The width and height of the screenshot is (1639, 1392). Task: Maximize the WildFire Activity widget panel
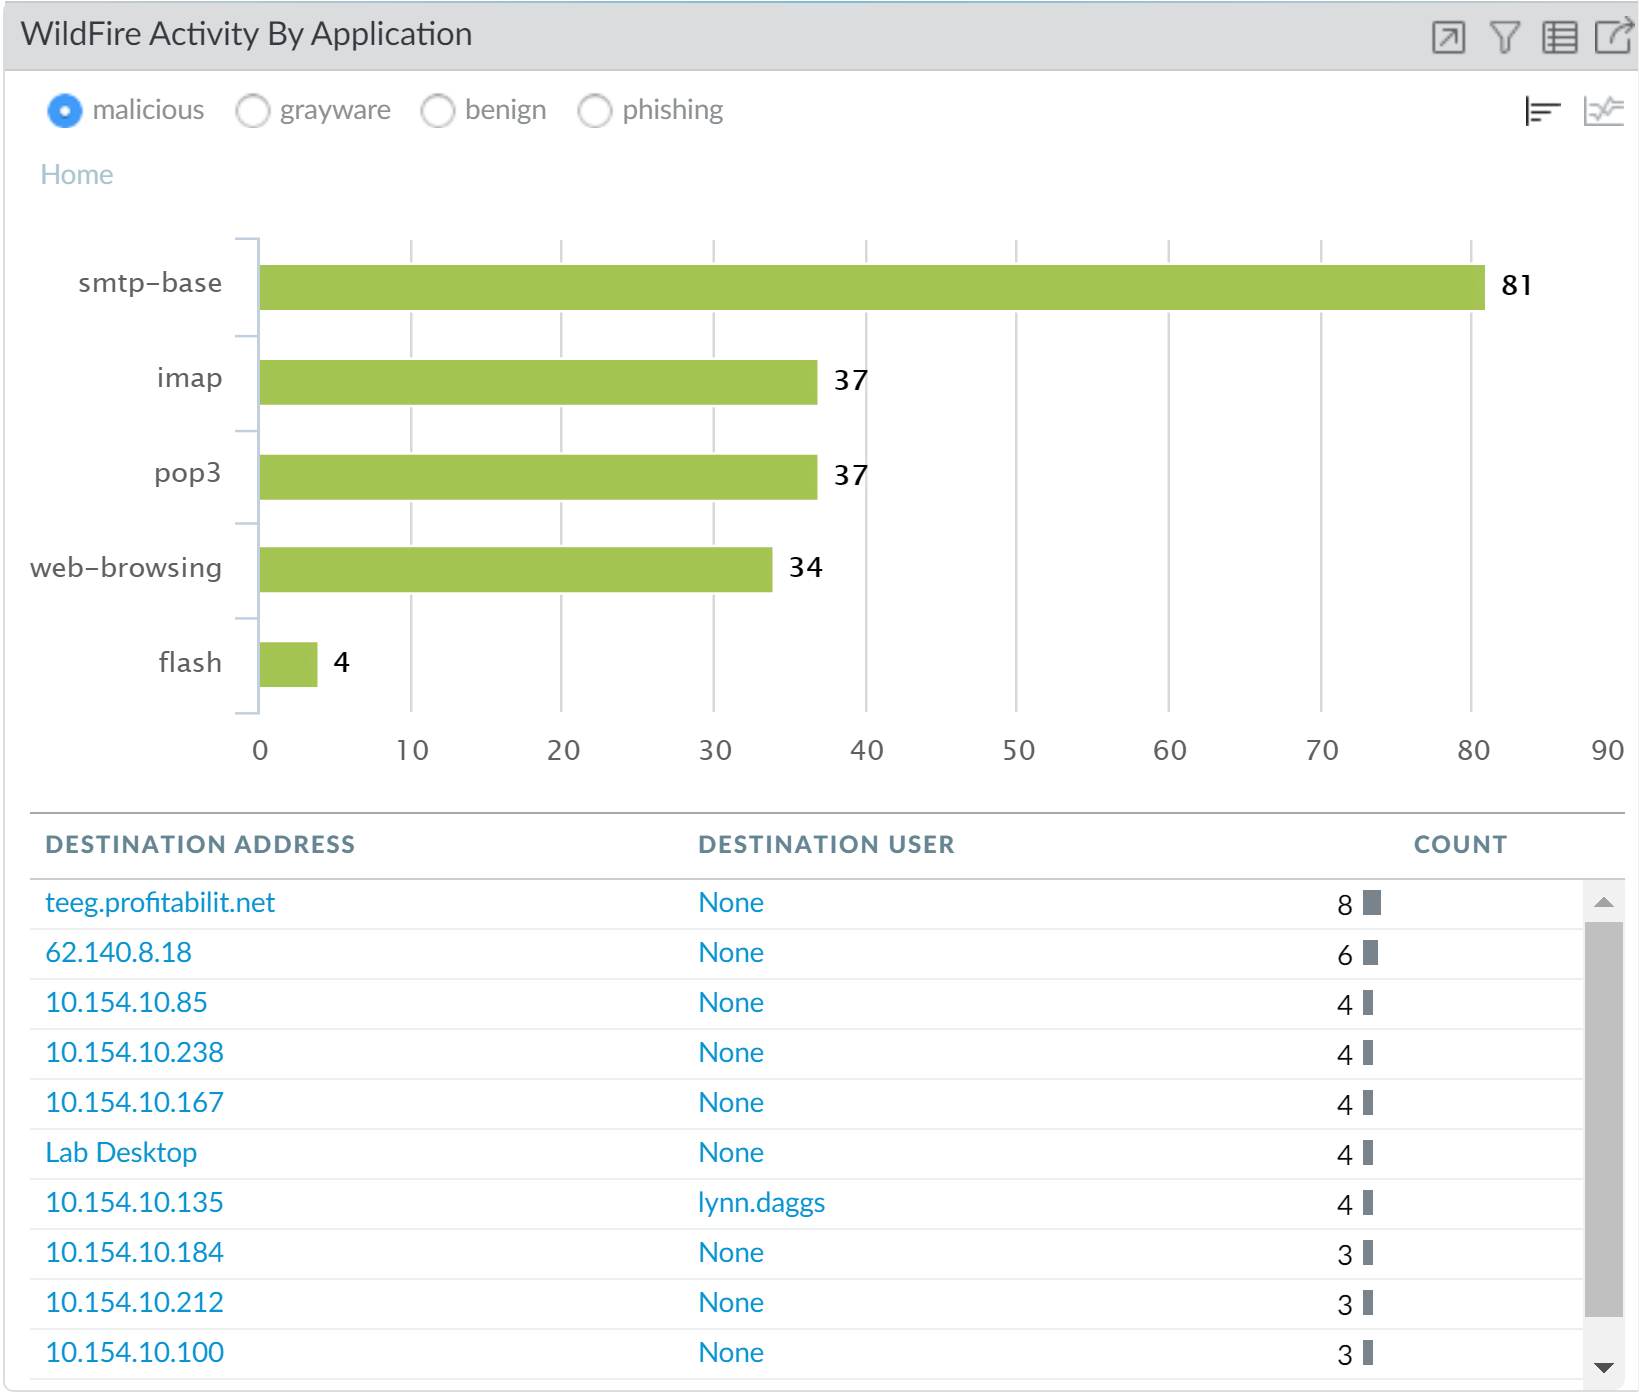pyautogui.click(x=1448, y=37)
